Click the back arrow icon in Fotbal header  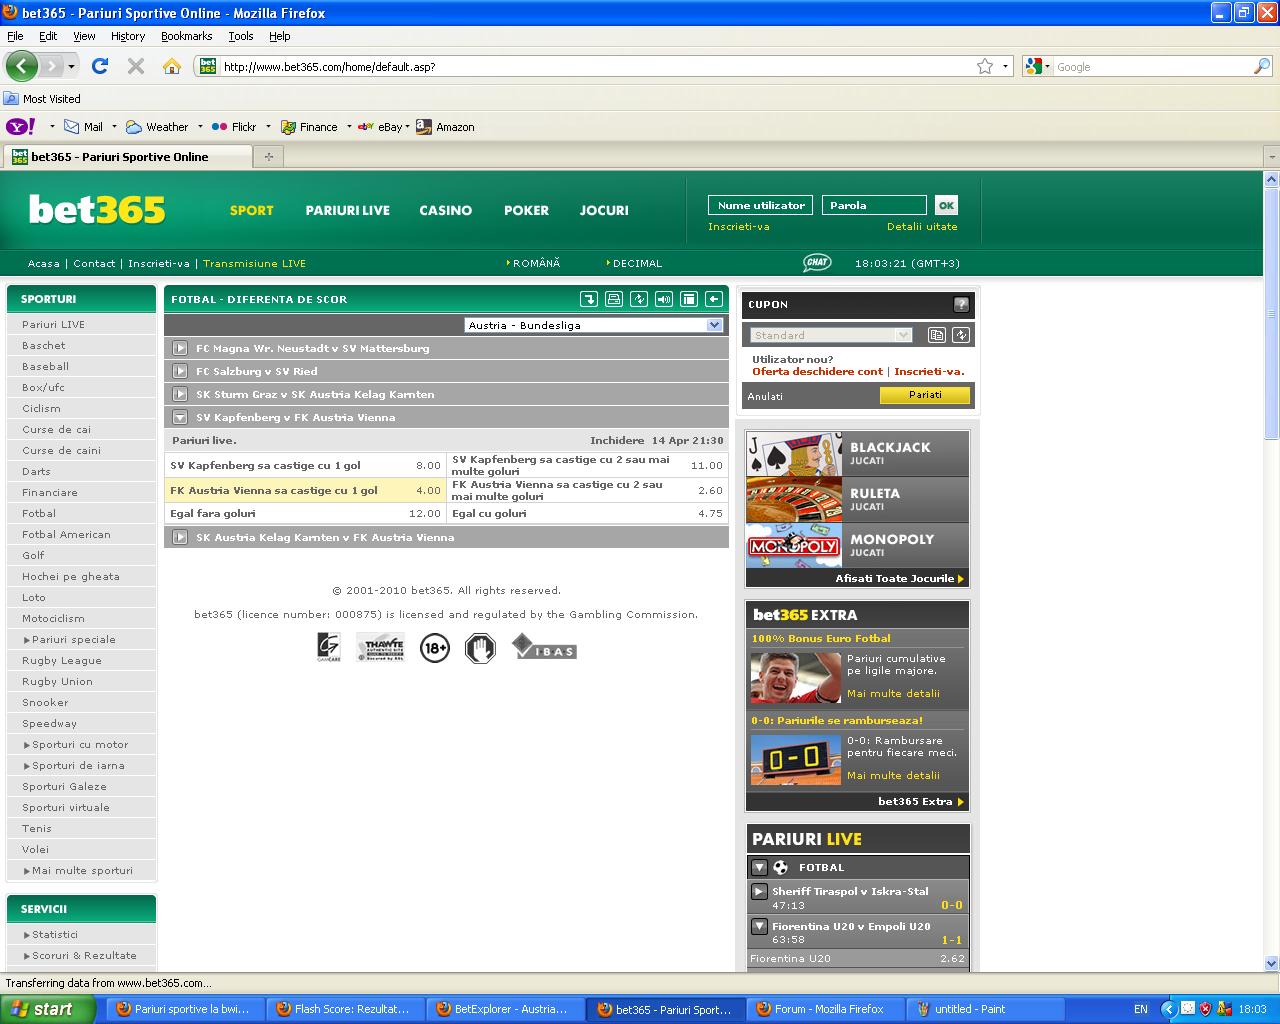pos(713,299)
